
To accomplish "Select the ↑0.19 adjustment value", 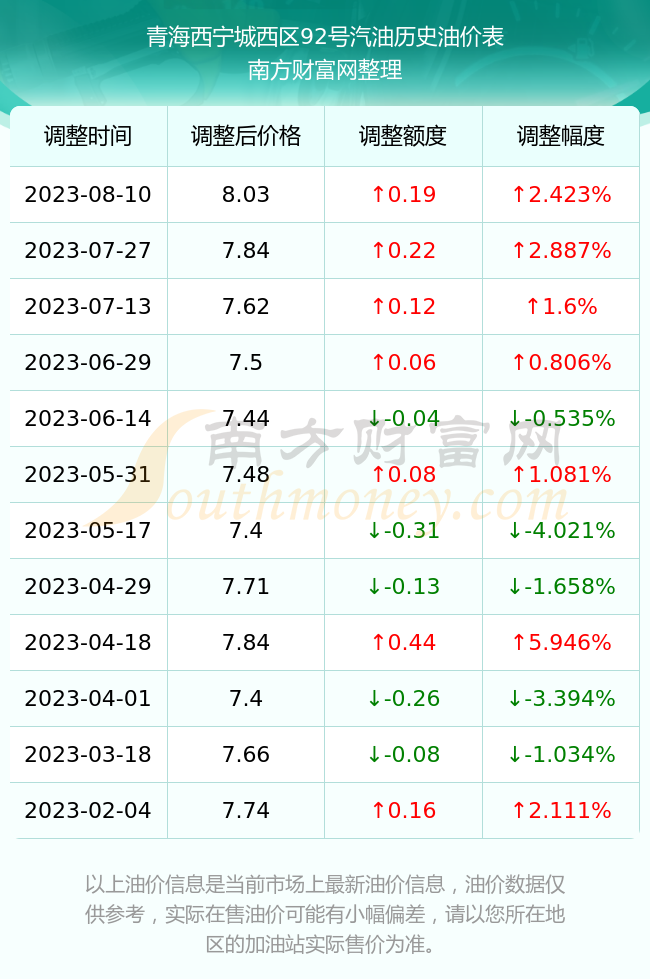I will click(x=403, y=194).
